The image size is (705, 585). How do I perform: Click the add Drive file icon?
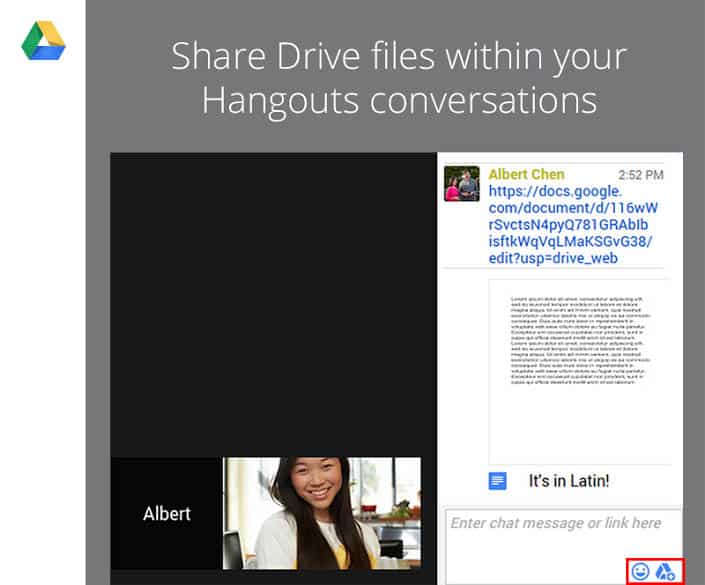(x=666, y=572)
